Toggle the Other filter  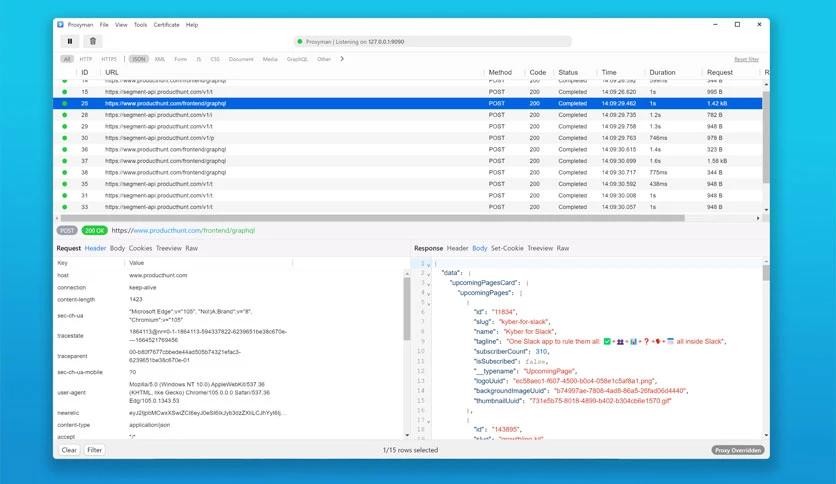click(x=324, y=59)
